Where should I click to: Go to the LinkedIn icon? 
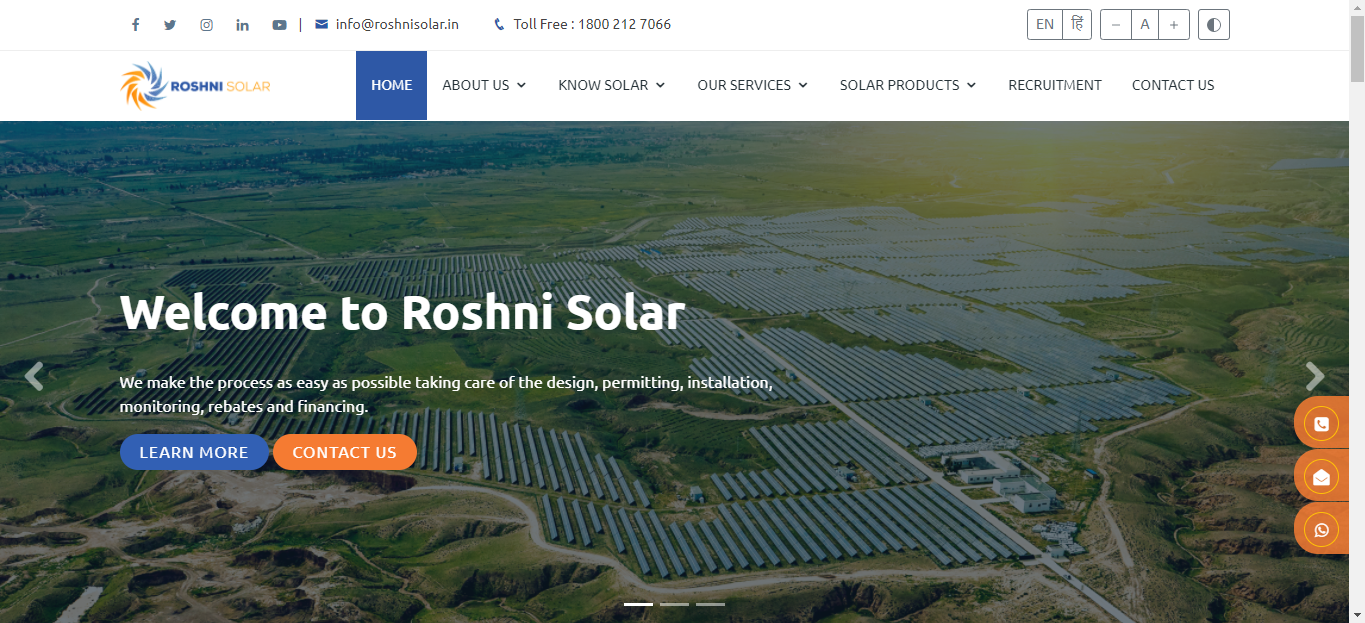click(242, 25)
